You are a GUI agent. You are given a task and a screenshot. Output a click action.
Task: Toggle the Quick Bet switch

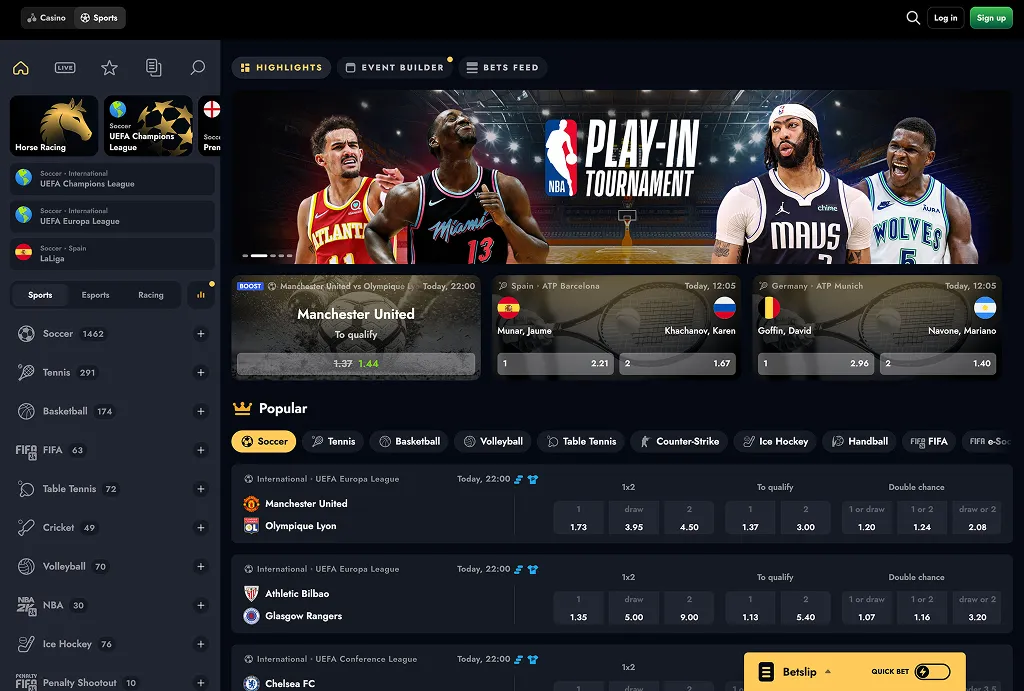pyautogui.click(x=932, y=672)
